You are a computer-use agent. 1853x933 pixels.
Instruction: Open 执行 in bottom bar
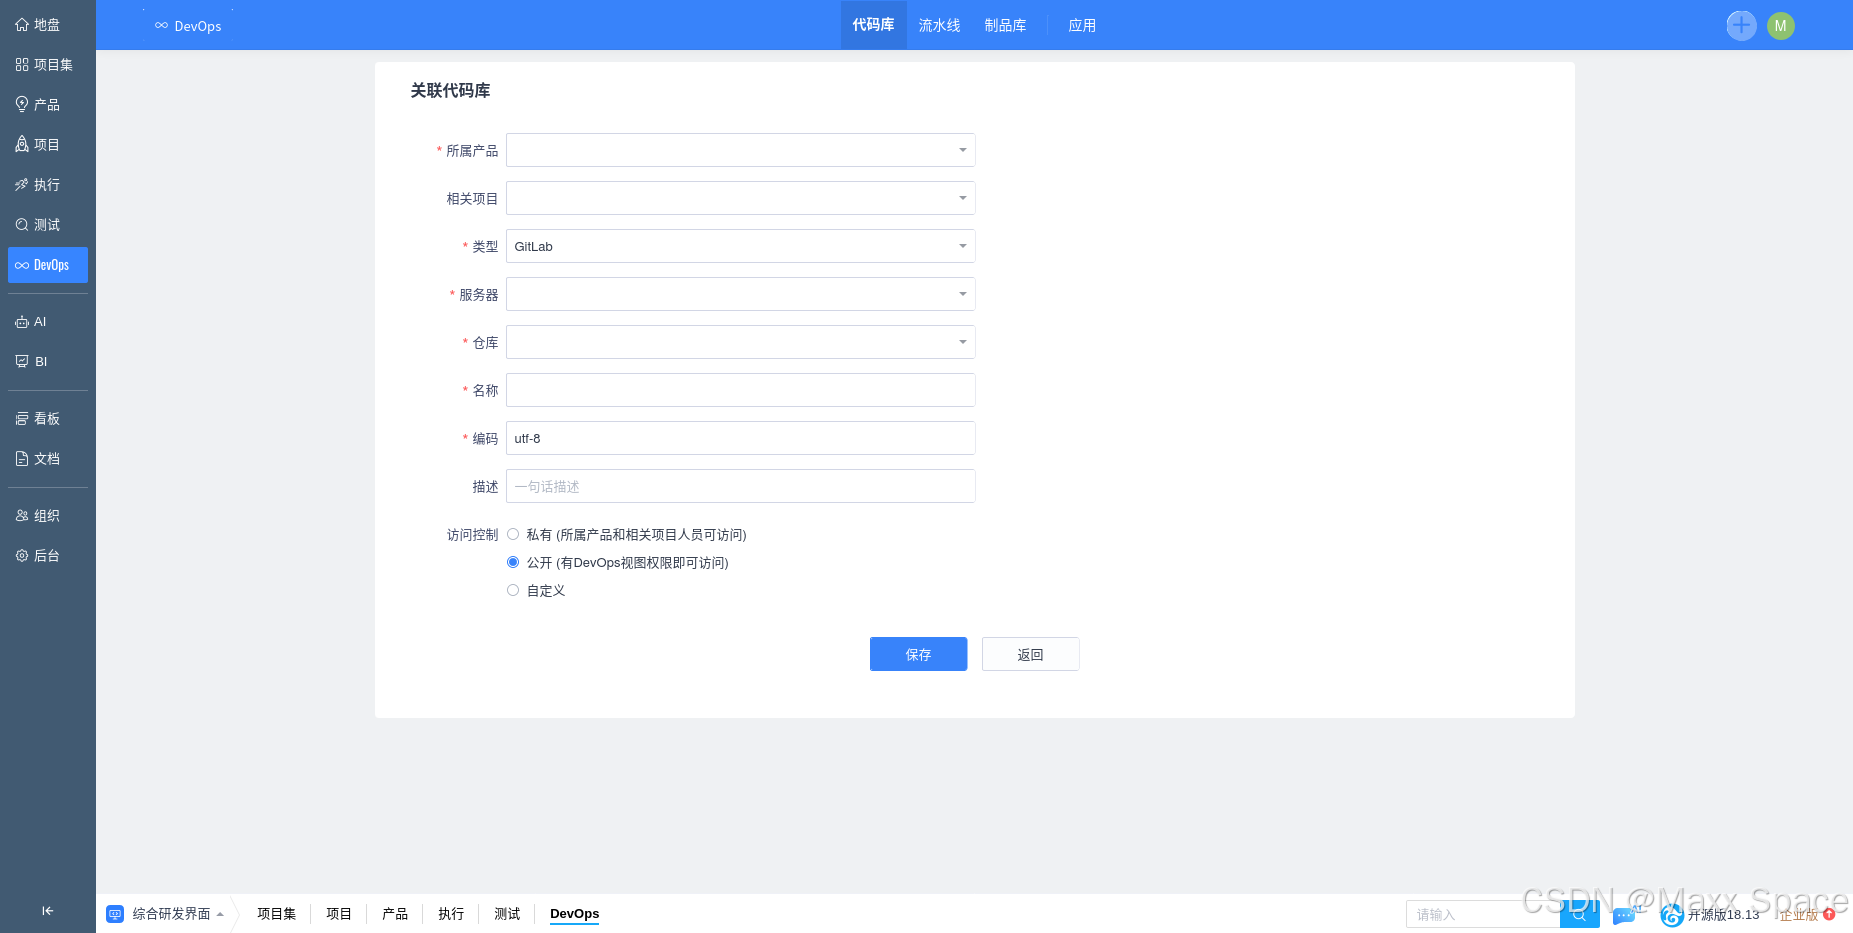[451, 914]
